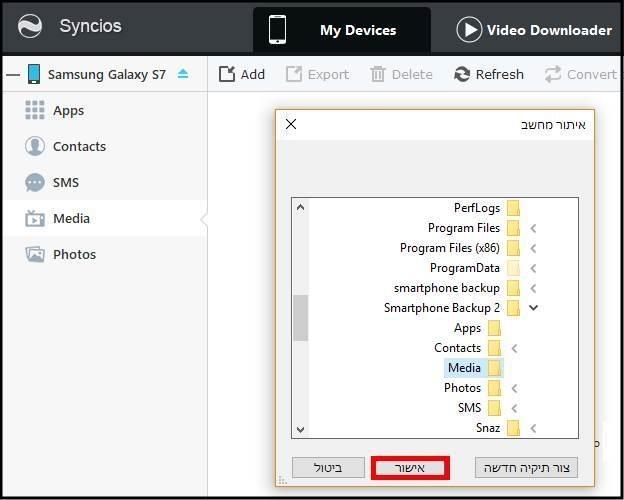Select Contacts subfolder in dialog tree
Viewport: 624px width, 500px height.
click(x=458, y=348)
